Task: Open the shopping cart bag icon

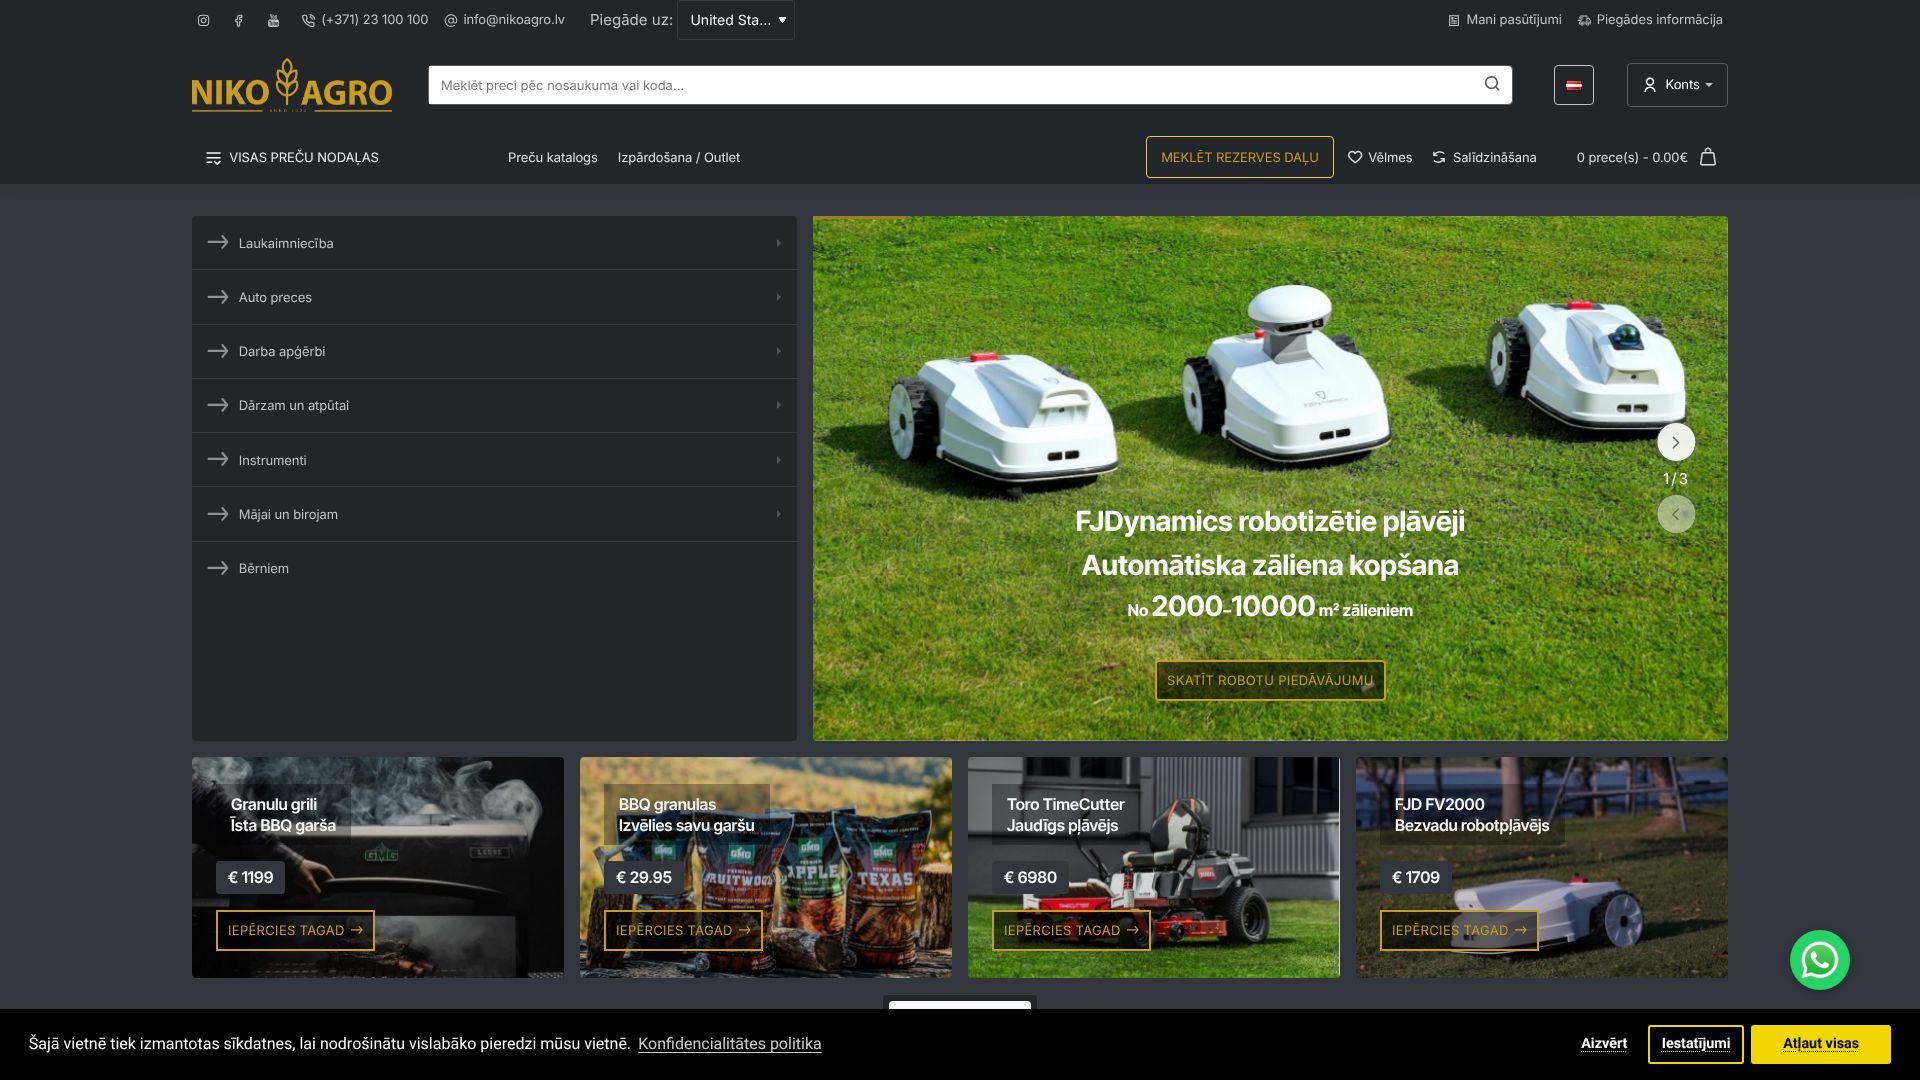Action: point(1708,157)
